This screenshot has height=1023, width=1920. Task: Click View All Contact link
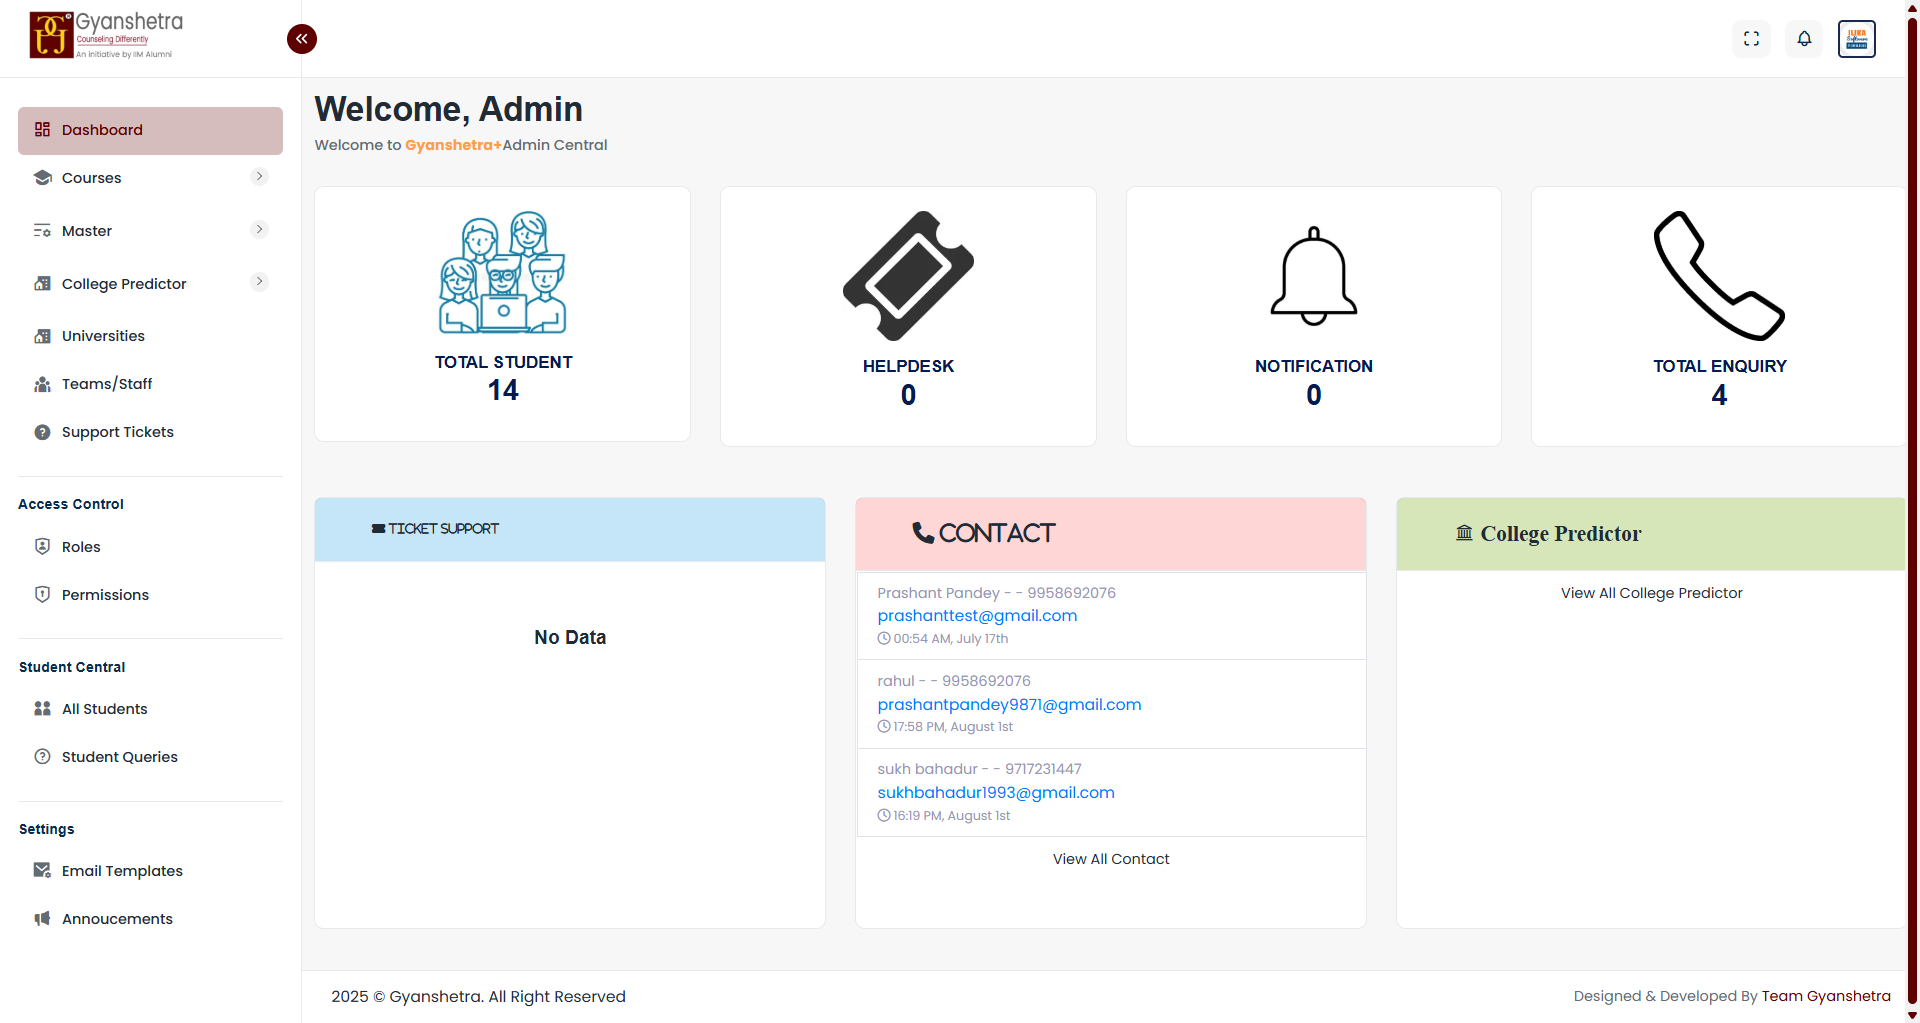tap(1111, 859)
